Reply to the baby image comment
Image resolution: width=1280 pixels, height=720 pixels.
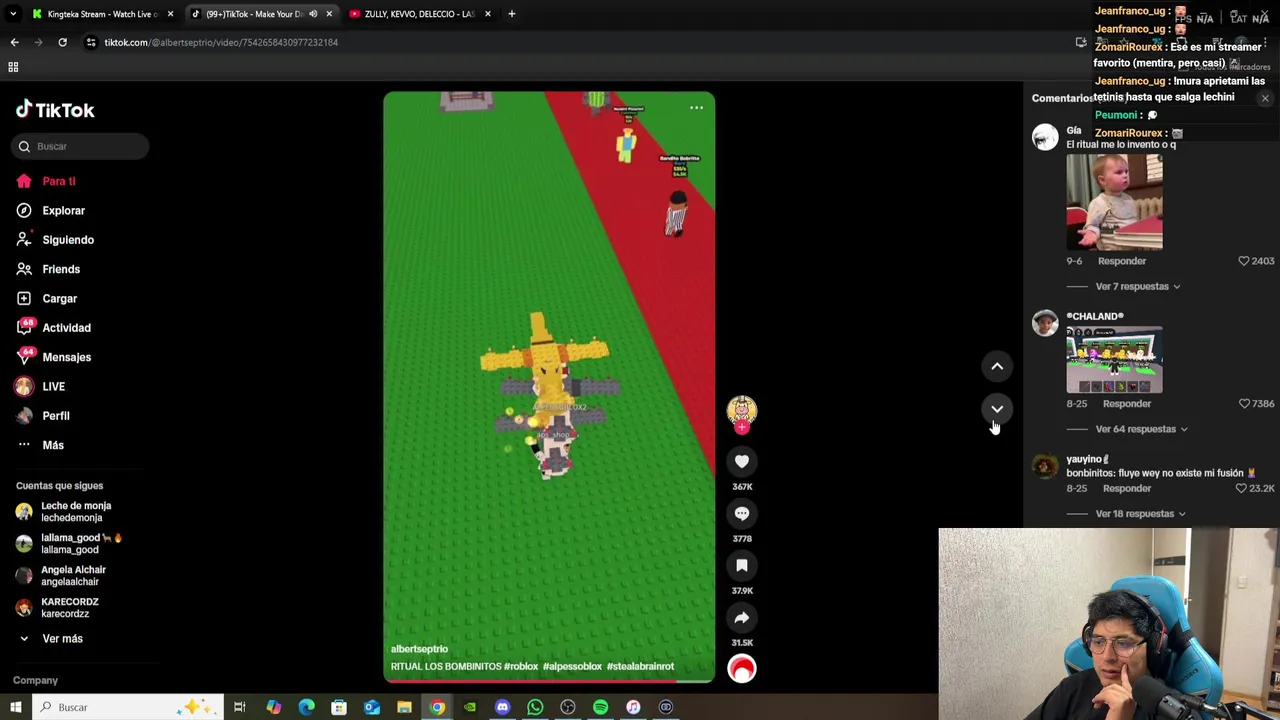coord(1122,261)
